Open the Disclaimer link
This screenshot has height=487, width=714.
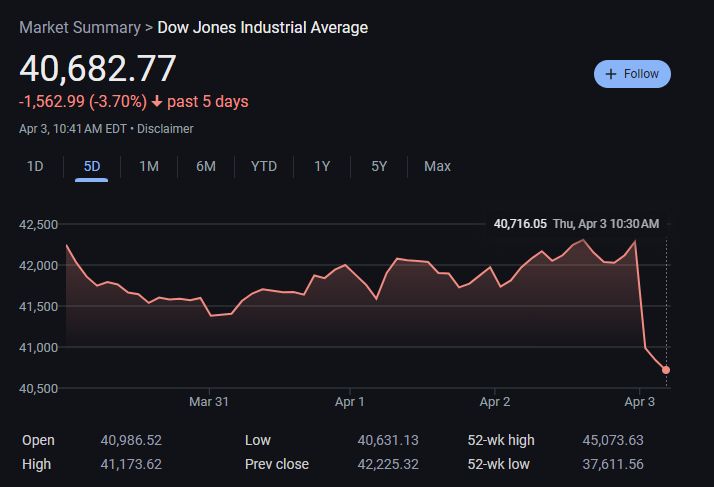tap(165, 129)
